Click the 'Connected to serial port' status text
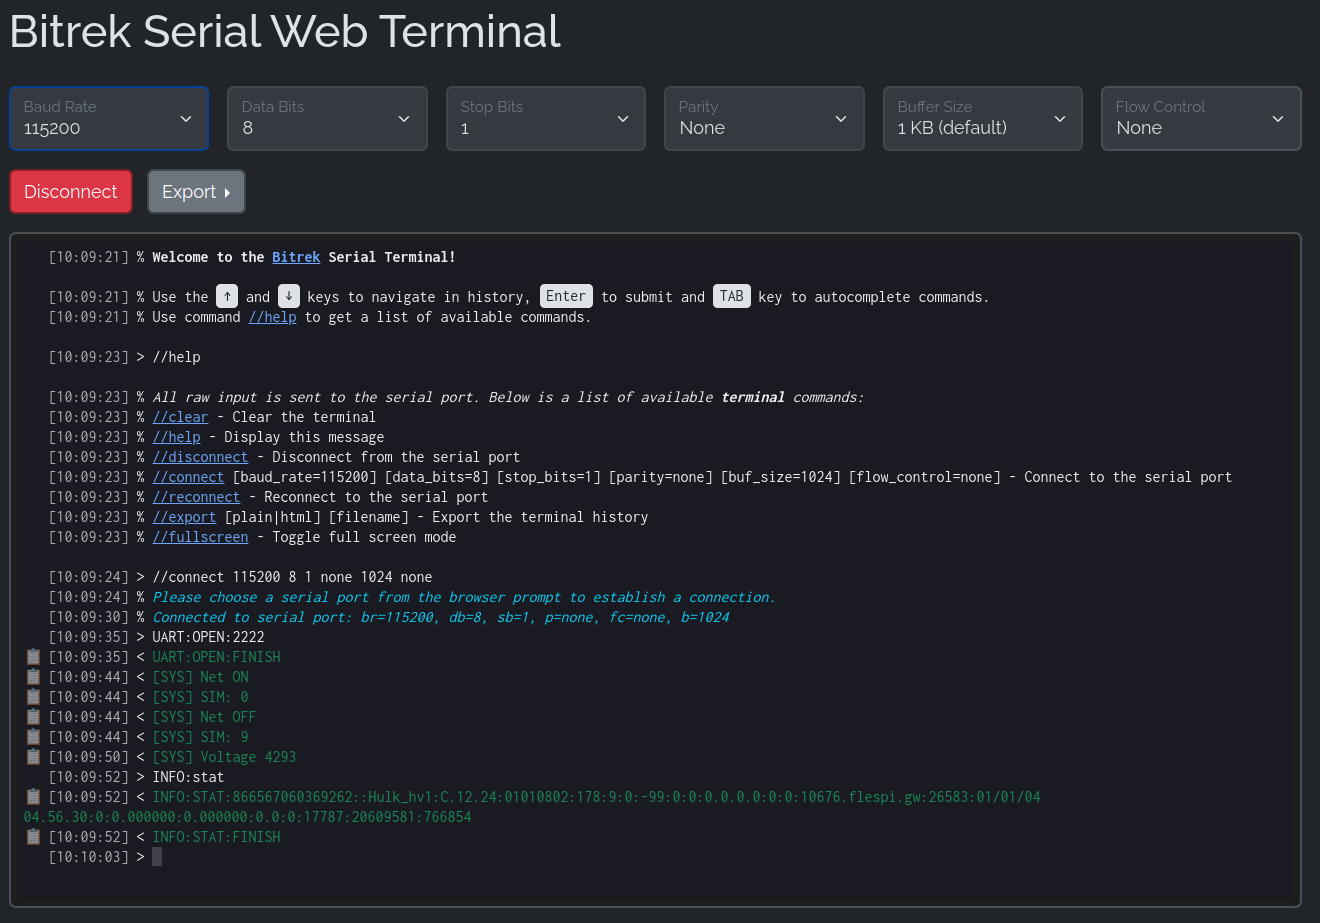Image resolution: width=1320 pixels, height=923 pixels. [441, 617]
